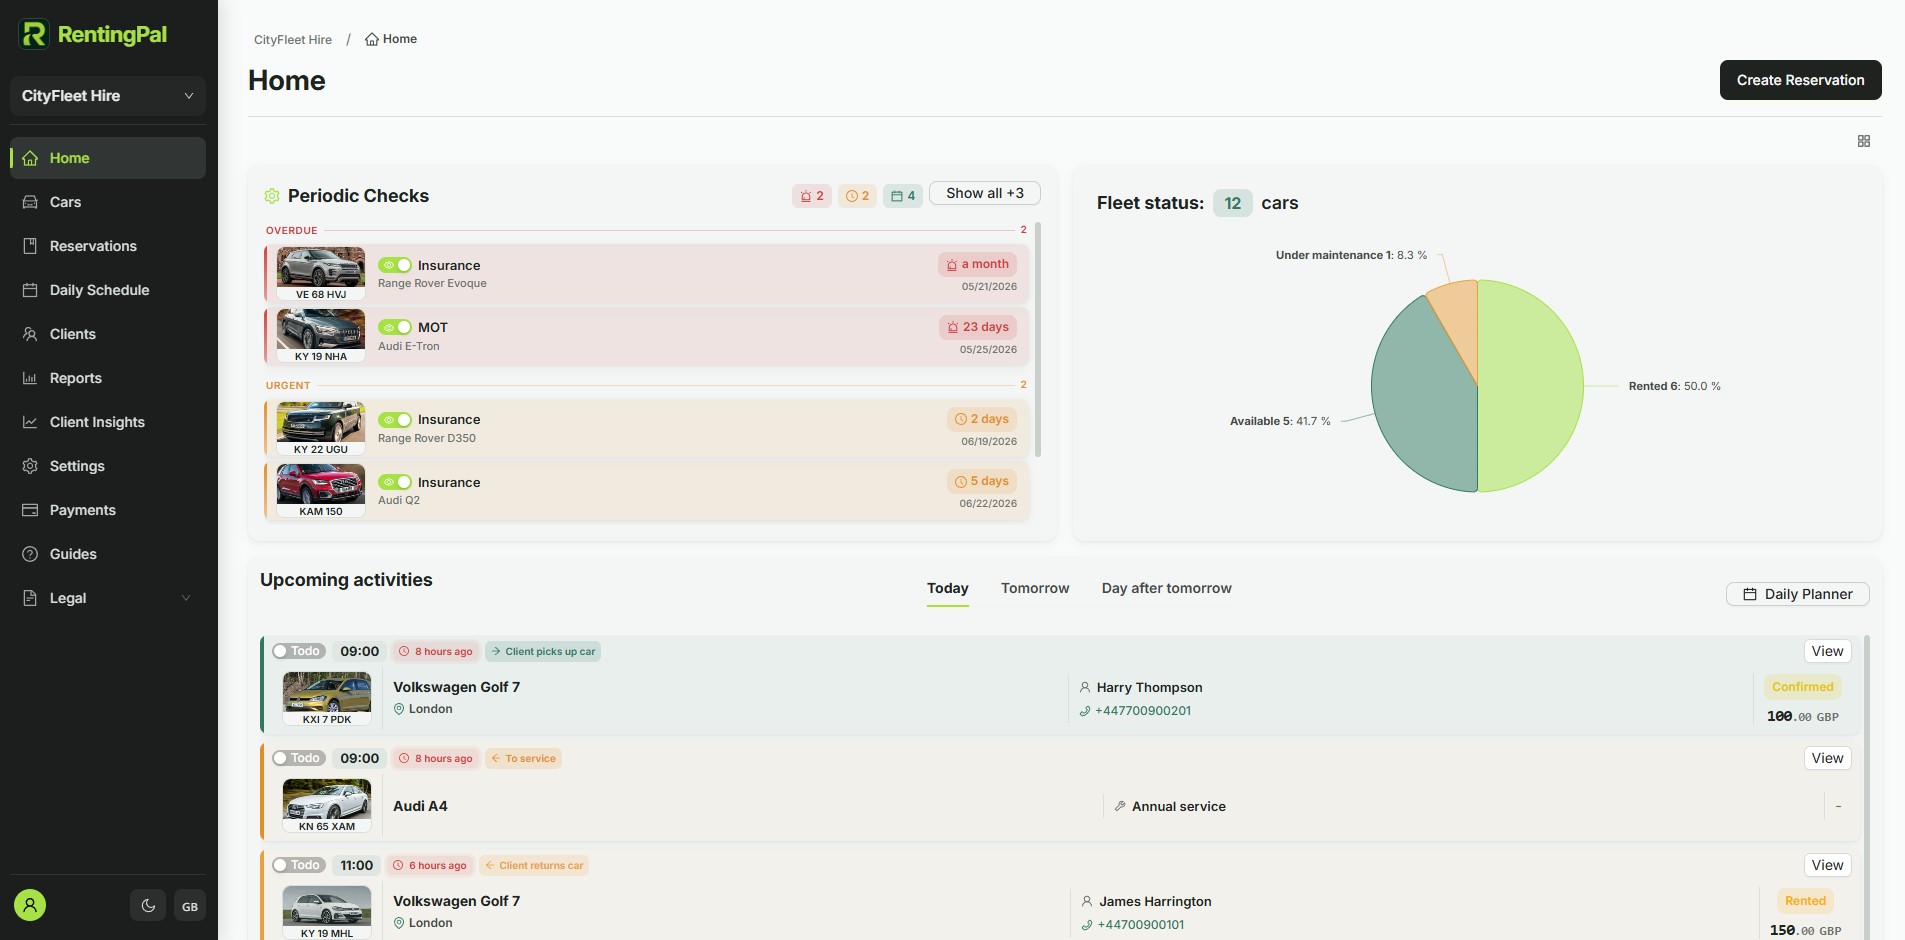Filter periodic checks by overdue badge
This screenshot has width=1905, height=940.
click(x=812, y=196)
